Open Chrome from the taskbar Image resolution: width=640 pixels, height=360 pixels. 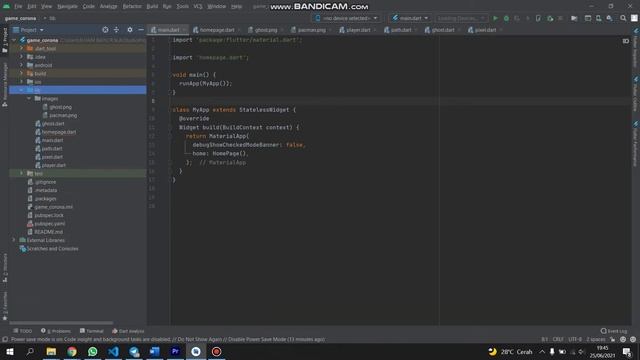72,351
